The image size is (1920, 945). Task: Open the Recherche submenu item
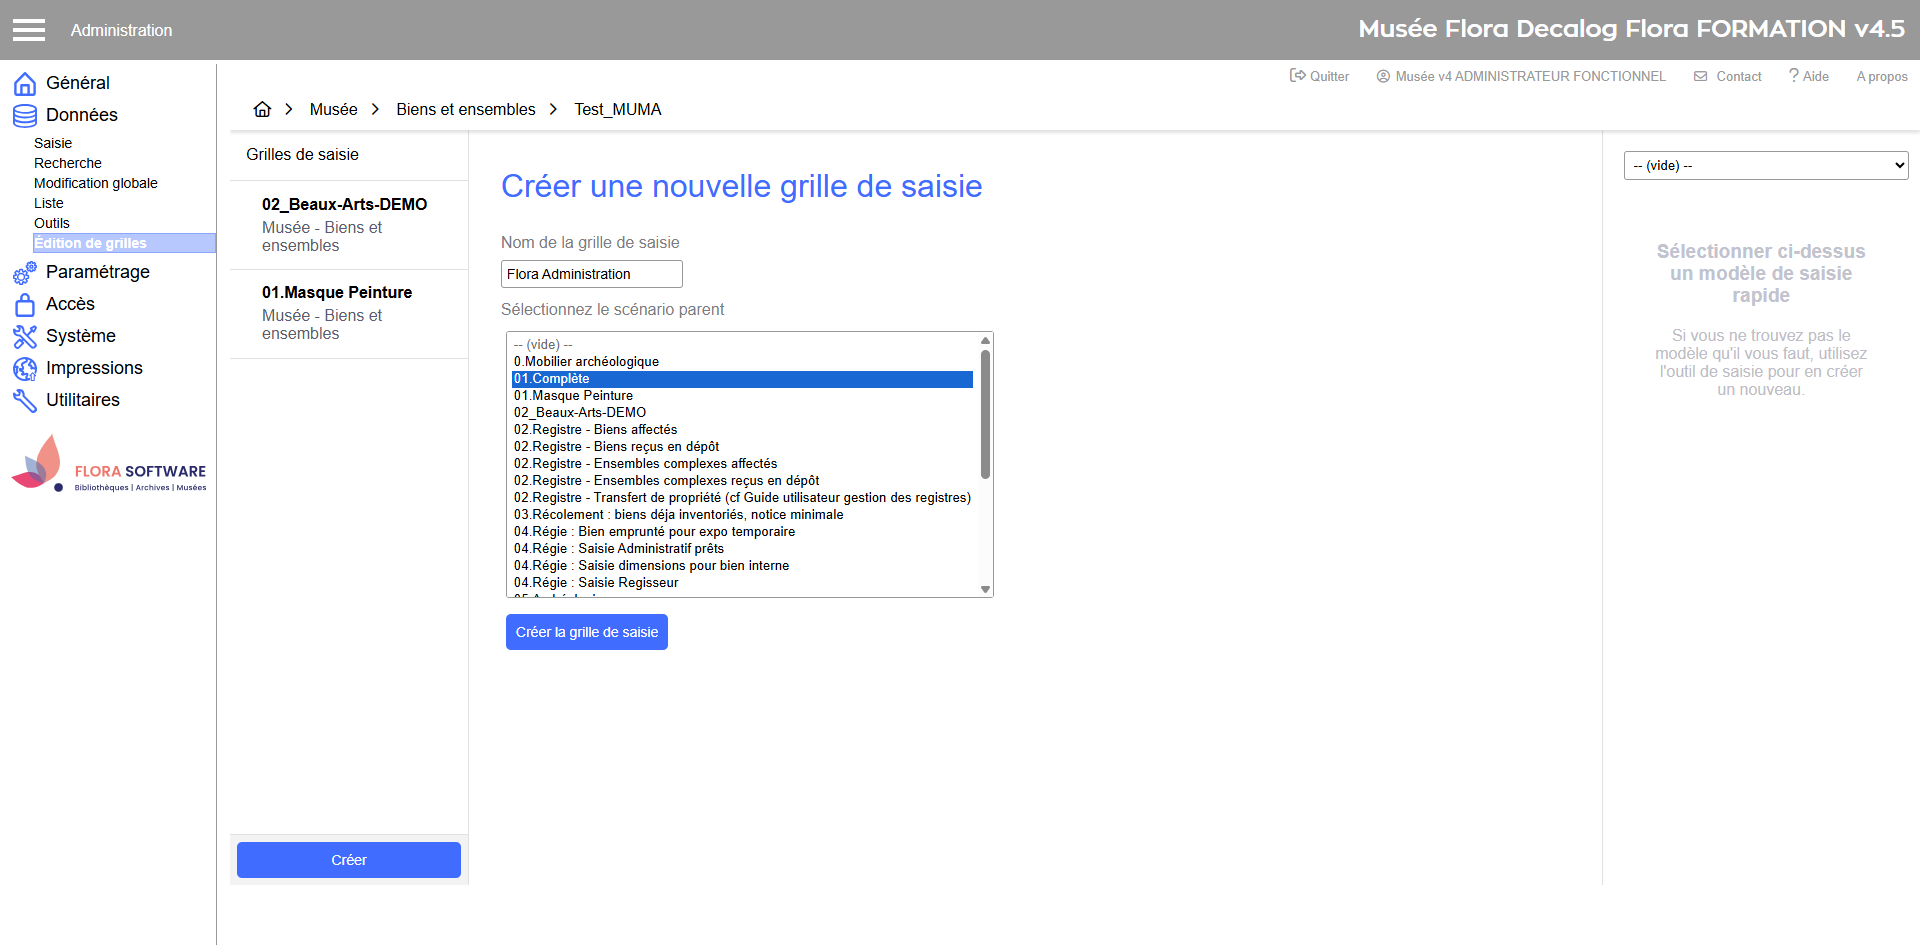point(68,163)
